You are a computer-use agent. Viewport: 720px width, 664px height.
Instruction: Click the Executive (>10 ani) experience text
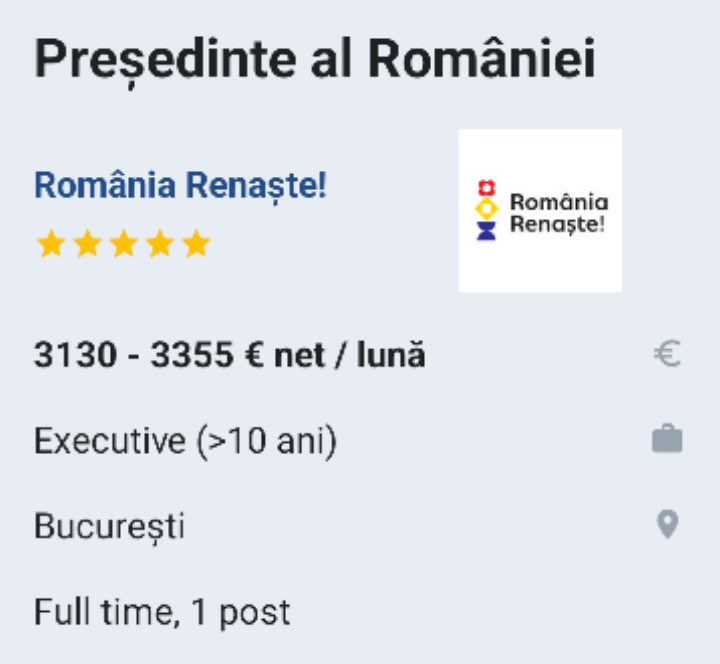[185, 440]
